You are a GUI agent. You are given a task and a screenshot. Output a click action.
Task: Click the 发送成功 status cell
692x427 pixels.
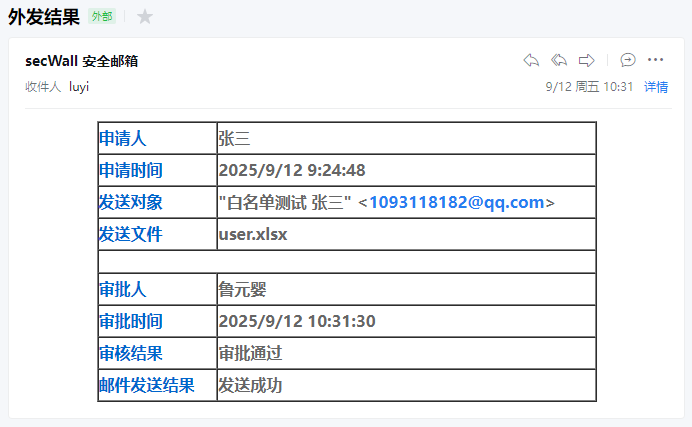(x=250, y=385)
